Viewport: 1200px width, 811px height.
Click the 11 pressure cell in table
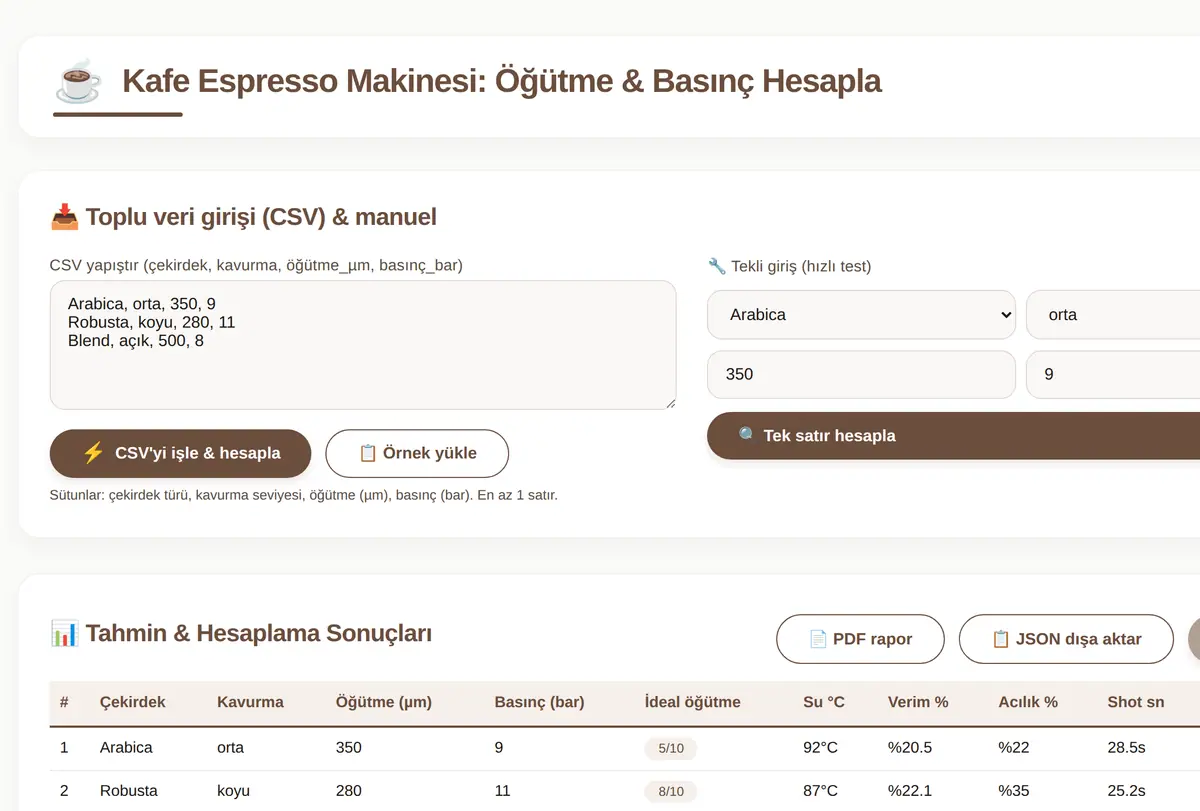(x=502, y=790)
